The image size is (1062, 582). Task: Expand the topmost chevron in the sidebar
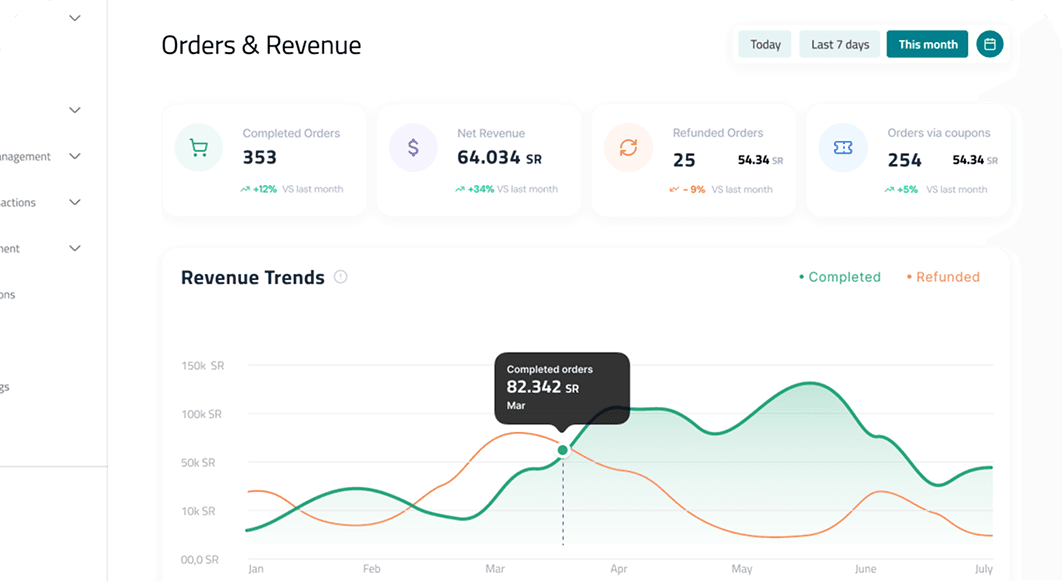pyautogui.click(x=74, y=17)
